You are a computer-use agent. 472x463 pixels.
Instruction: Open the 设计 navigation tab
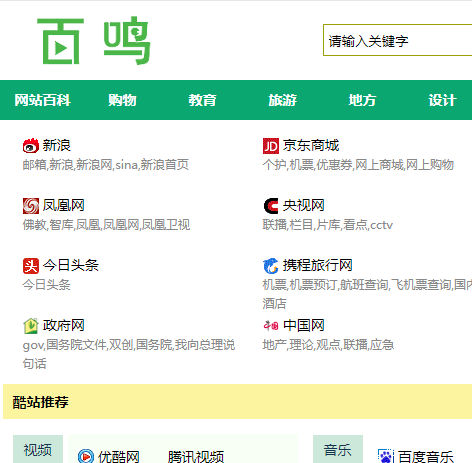[x=442, y=100]
